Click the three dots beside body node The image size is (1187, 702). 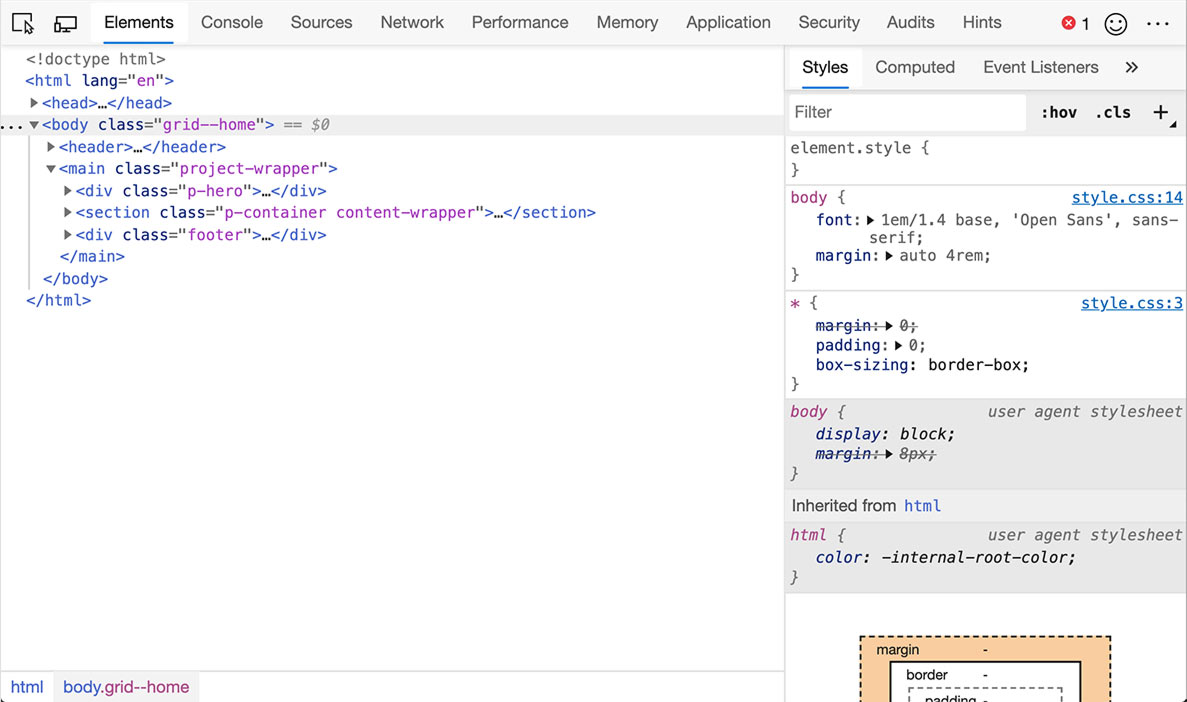[11, 125]
